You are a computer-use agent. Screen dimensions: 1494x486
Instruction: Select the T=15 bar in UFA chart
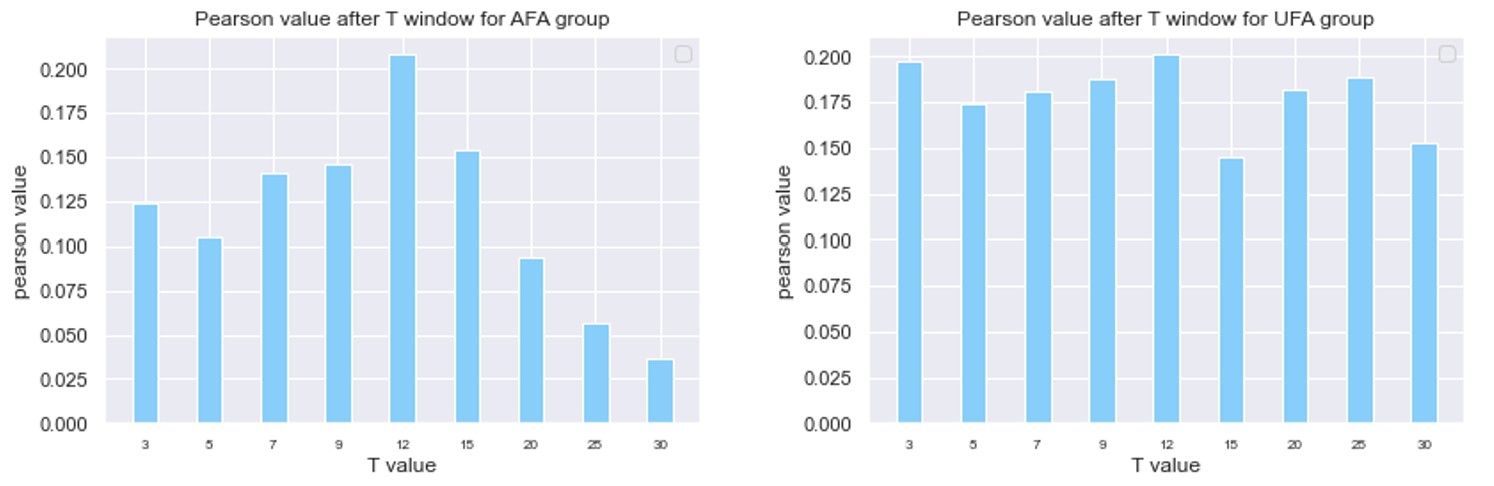(1231, 291)
